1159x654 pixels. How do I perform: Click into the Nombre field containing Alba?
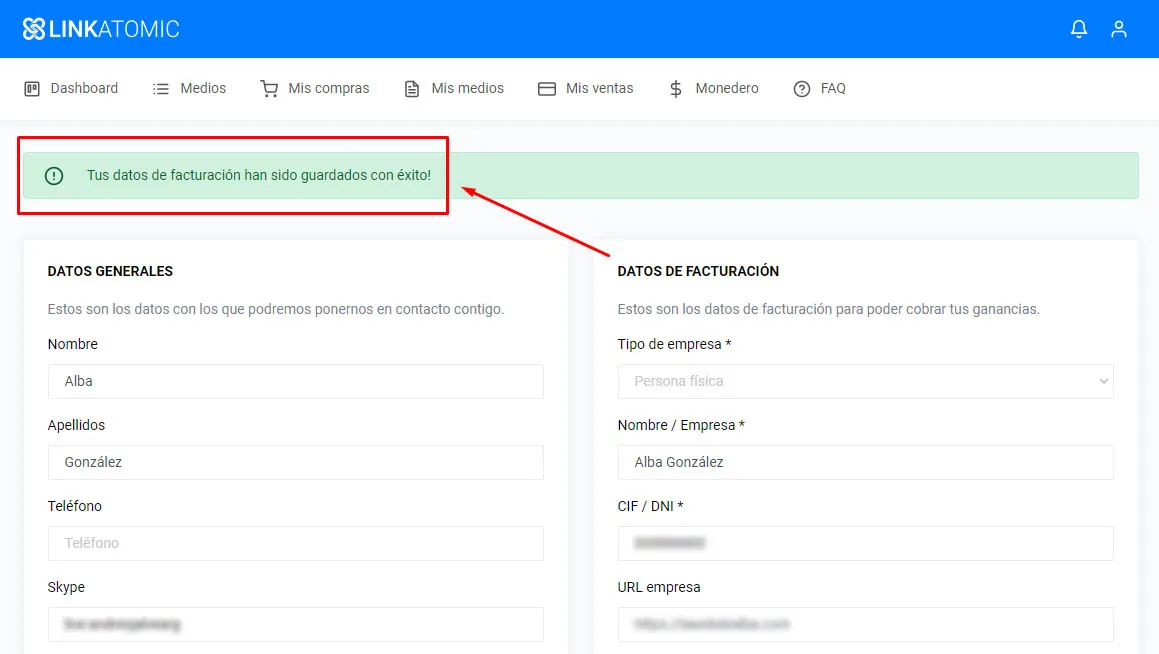coord(295,381)
